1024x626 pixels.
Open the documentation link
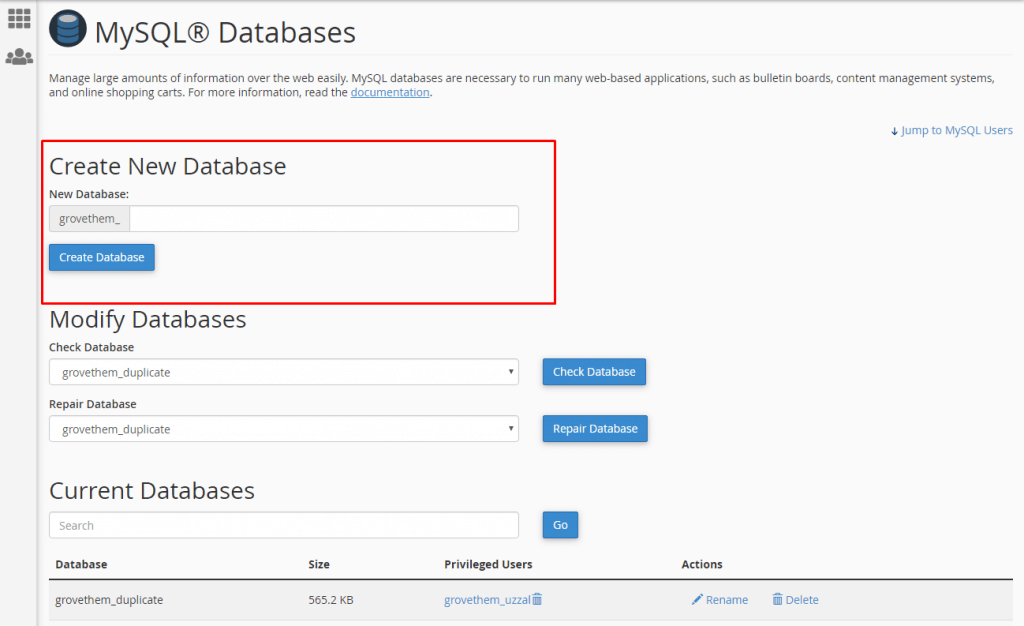[x=390, y=92]
